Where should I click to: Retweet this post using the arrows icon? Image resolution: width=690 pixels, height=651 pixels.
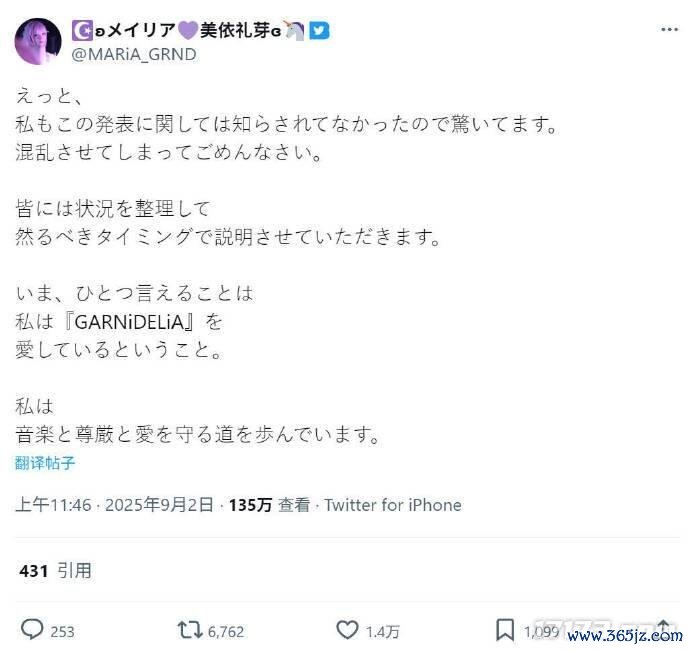point(188,630)
